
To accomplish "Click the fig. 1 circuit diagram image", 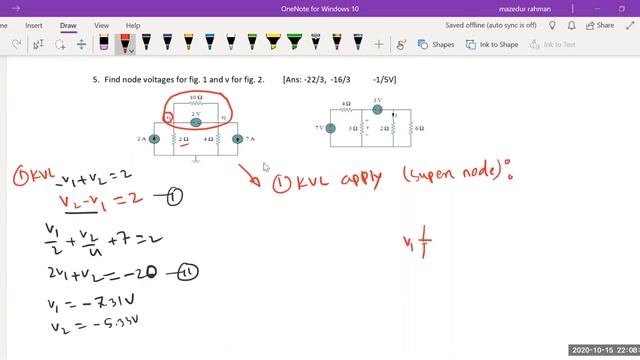I will pos(196,128).
